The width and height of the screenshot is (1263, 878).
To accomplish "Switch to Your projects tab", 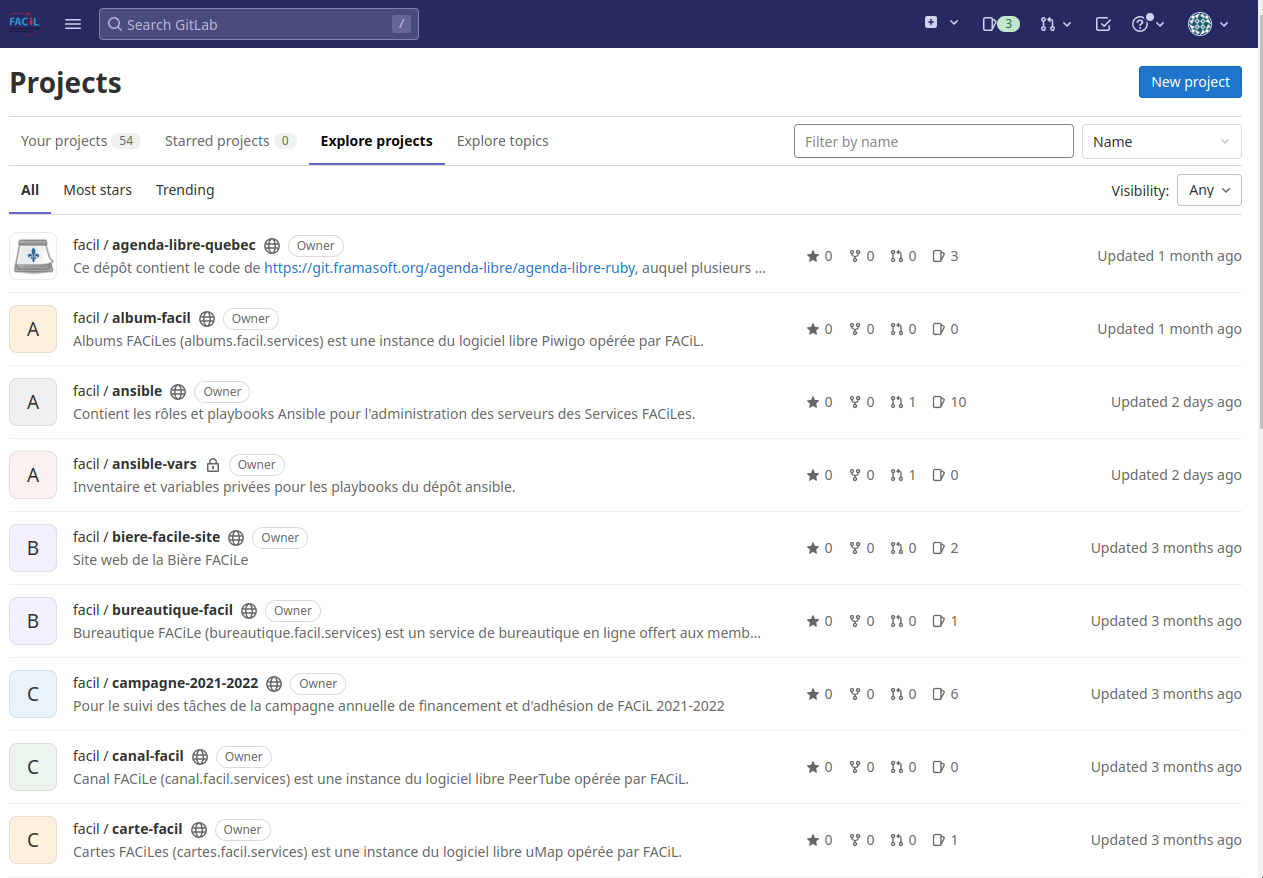I will click(80, 141).
